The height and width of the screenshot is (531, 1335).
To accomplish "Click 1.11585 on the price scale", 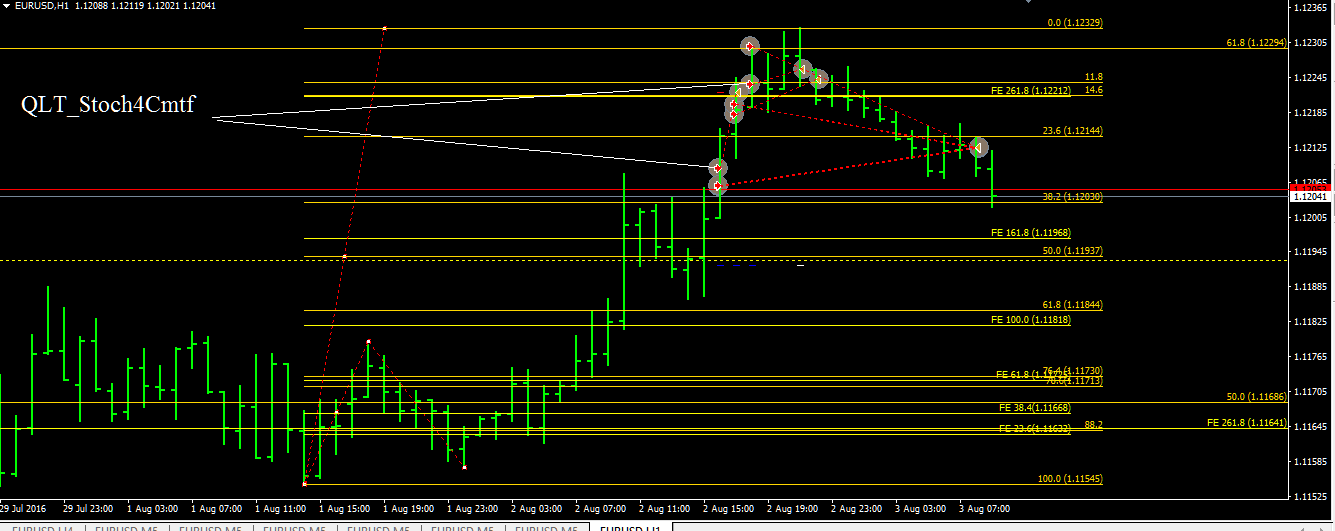I will tap(1310, 461).
